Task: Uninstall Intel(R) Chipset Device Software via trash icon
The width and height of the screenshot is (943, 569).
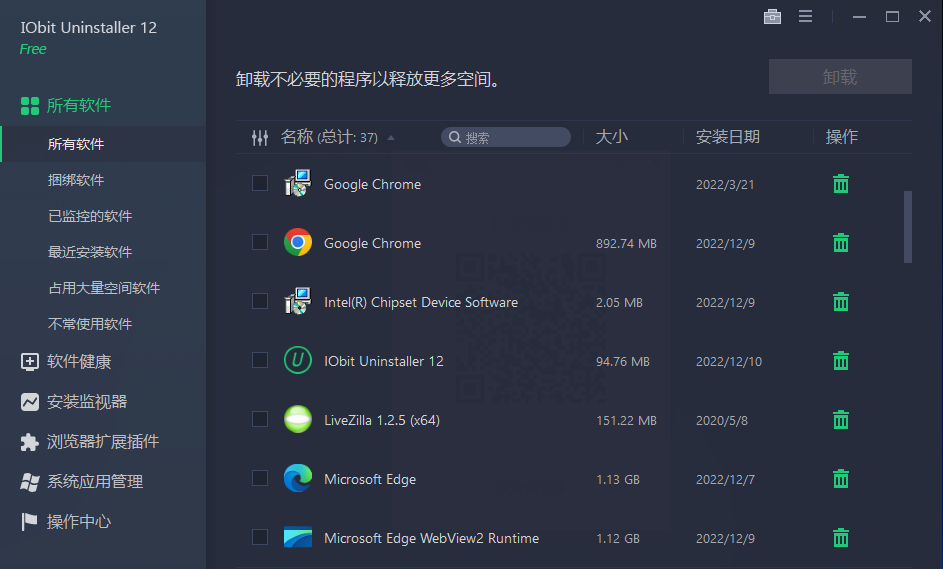Action: click(x=841, y=302)
